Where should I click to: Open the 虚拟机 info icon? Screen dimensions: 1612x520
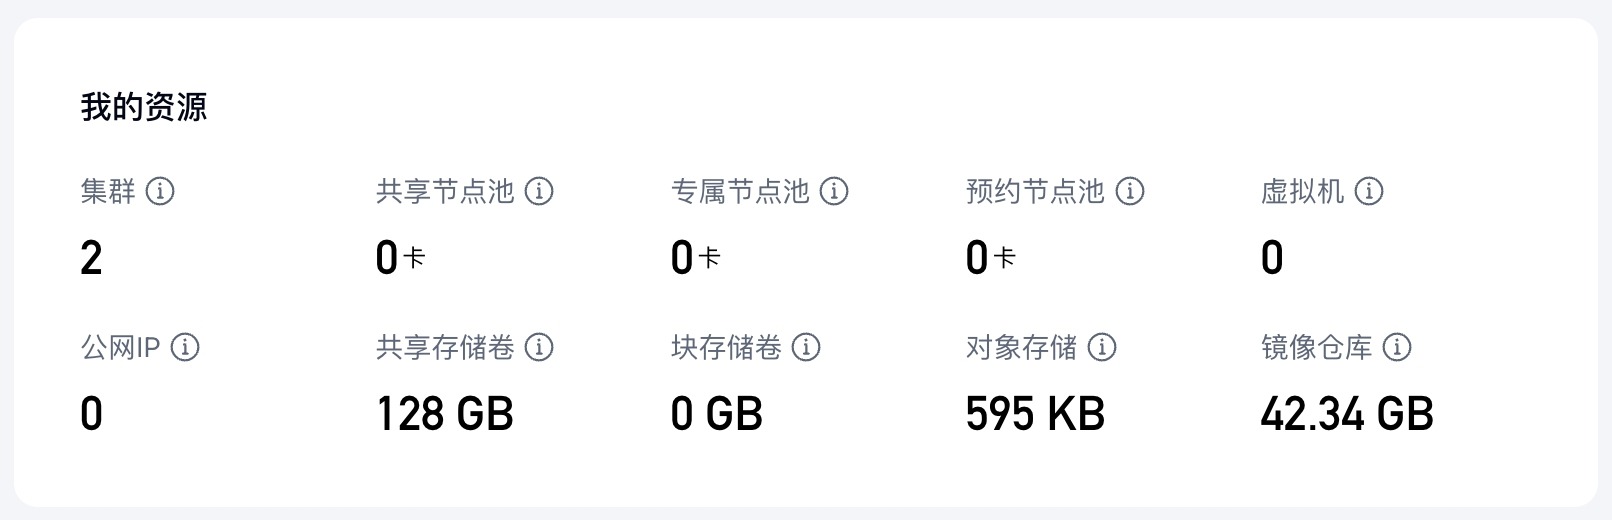pos(1369,191)
